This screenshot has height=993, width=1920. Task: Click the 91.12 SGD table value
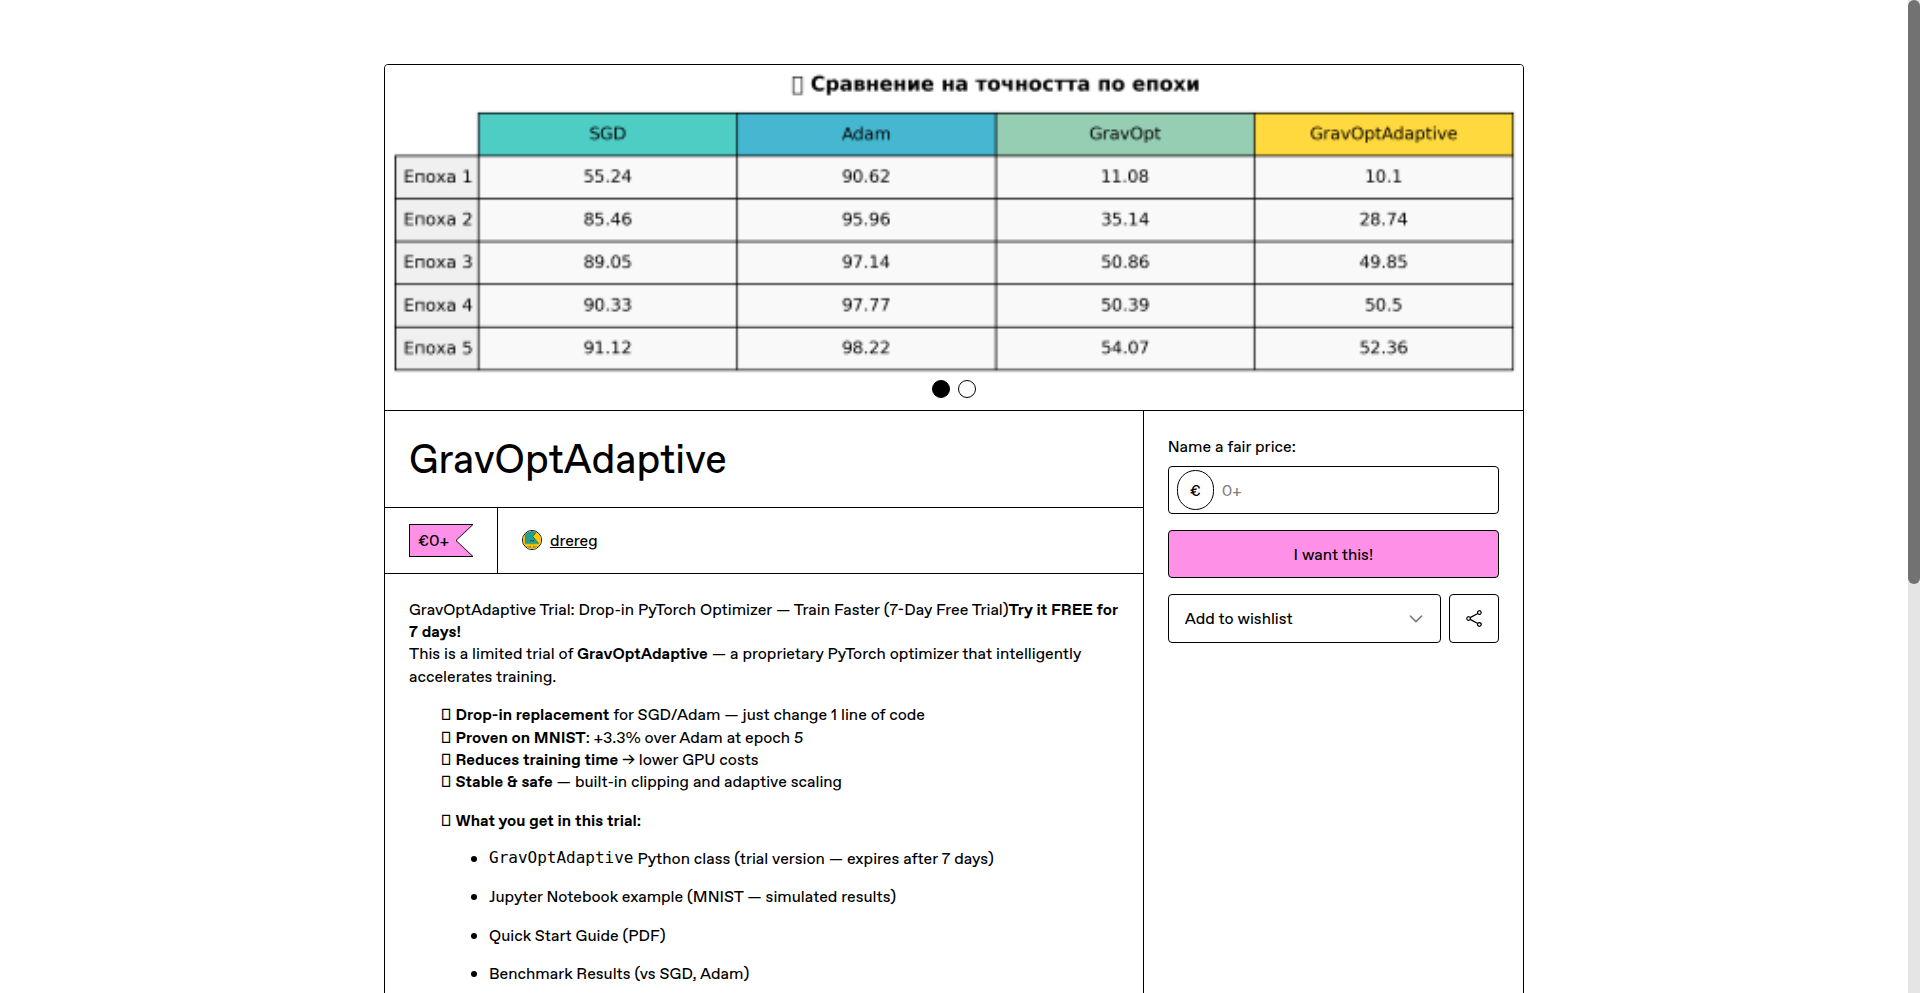(x=607, y=348)
